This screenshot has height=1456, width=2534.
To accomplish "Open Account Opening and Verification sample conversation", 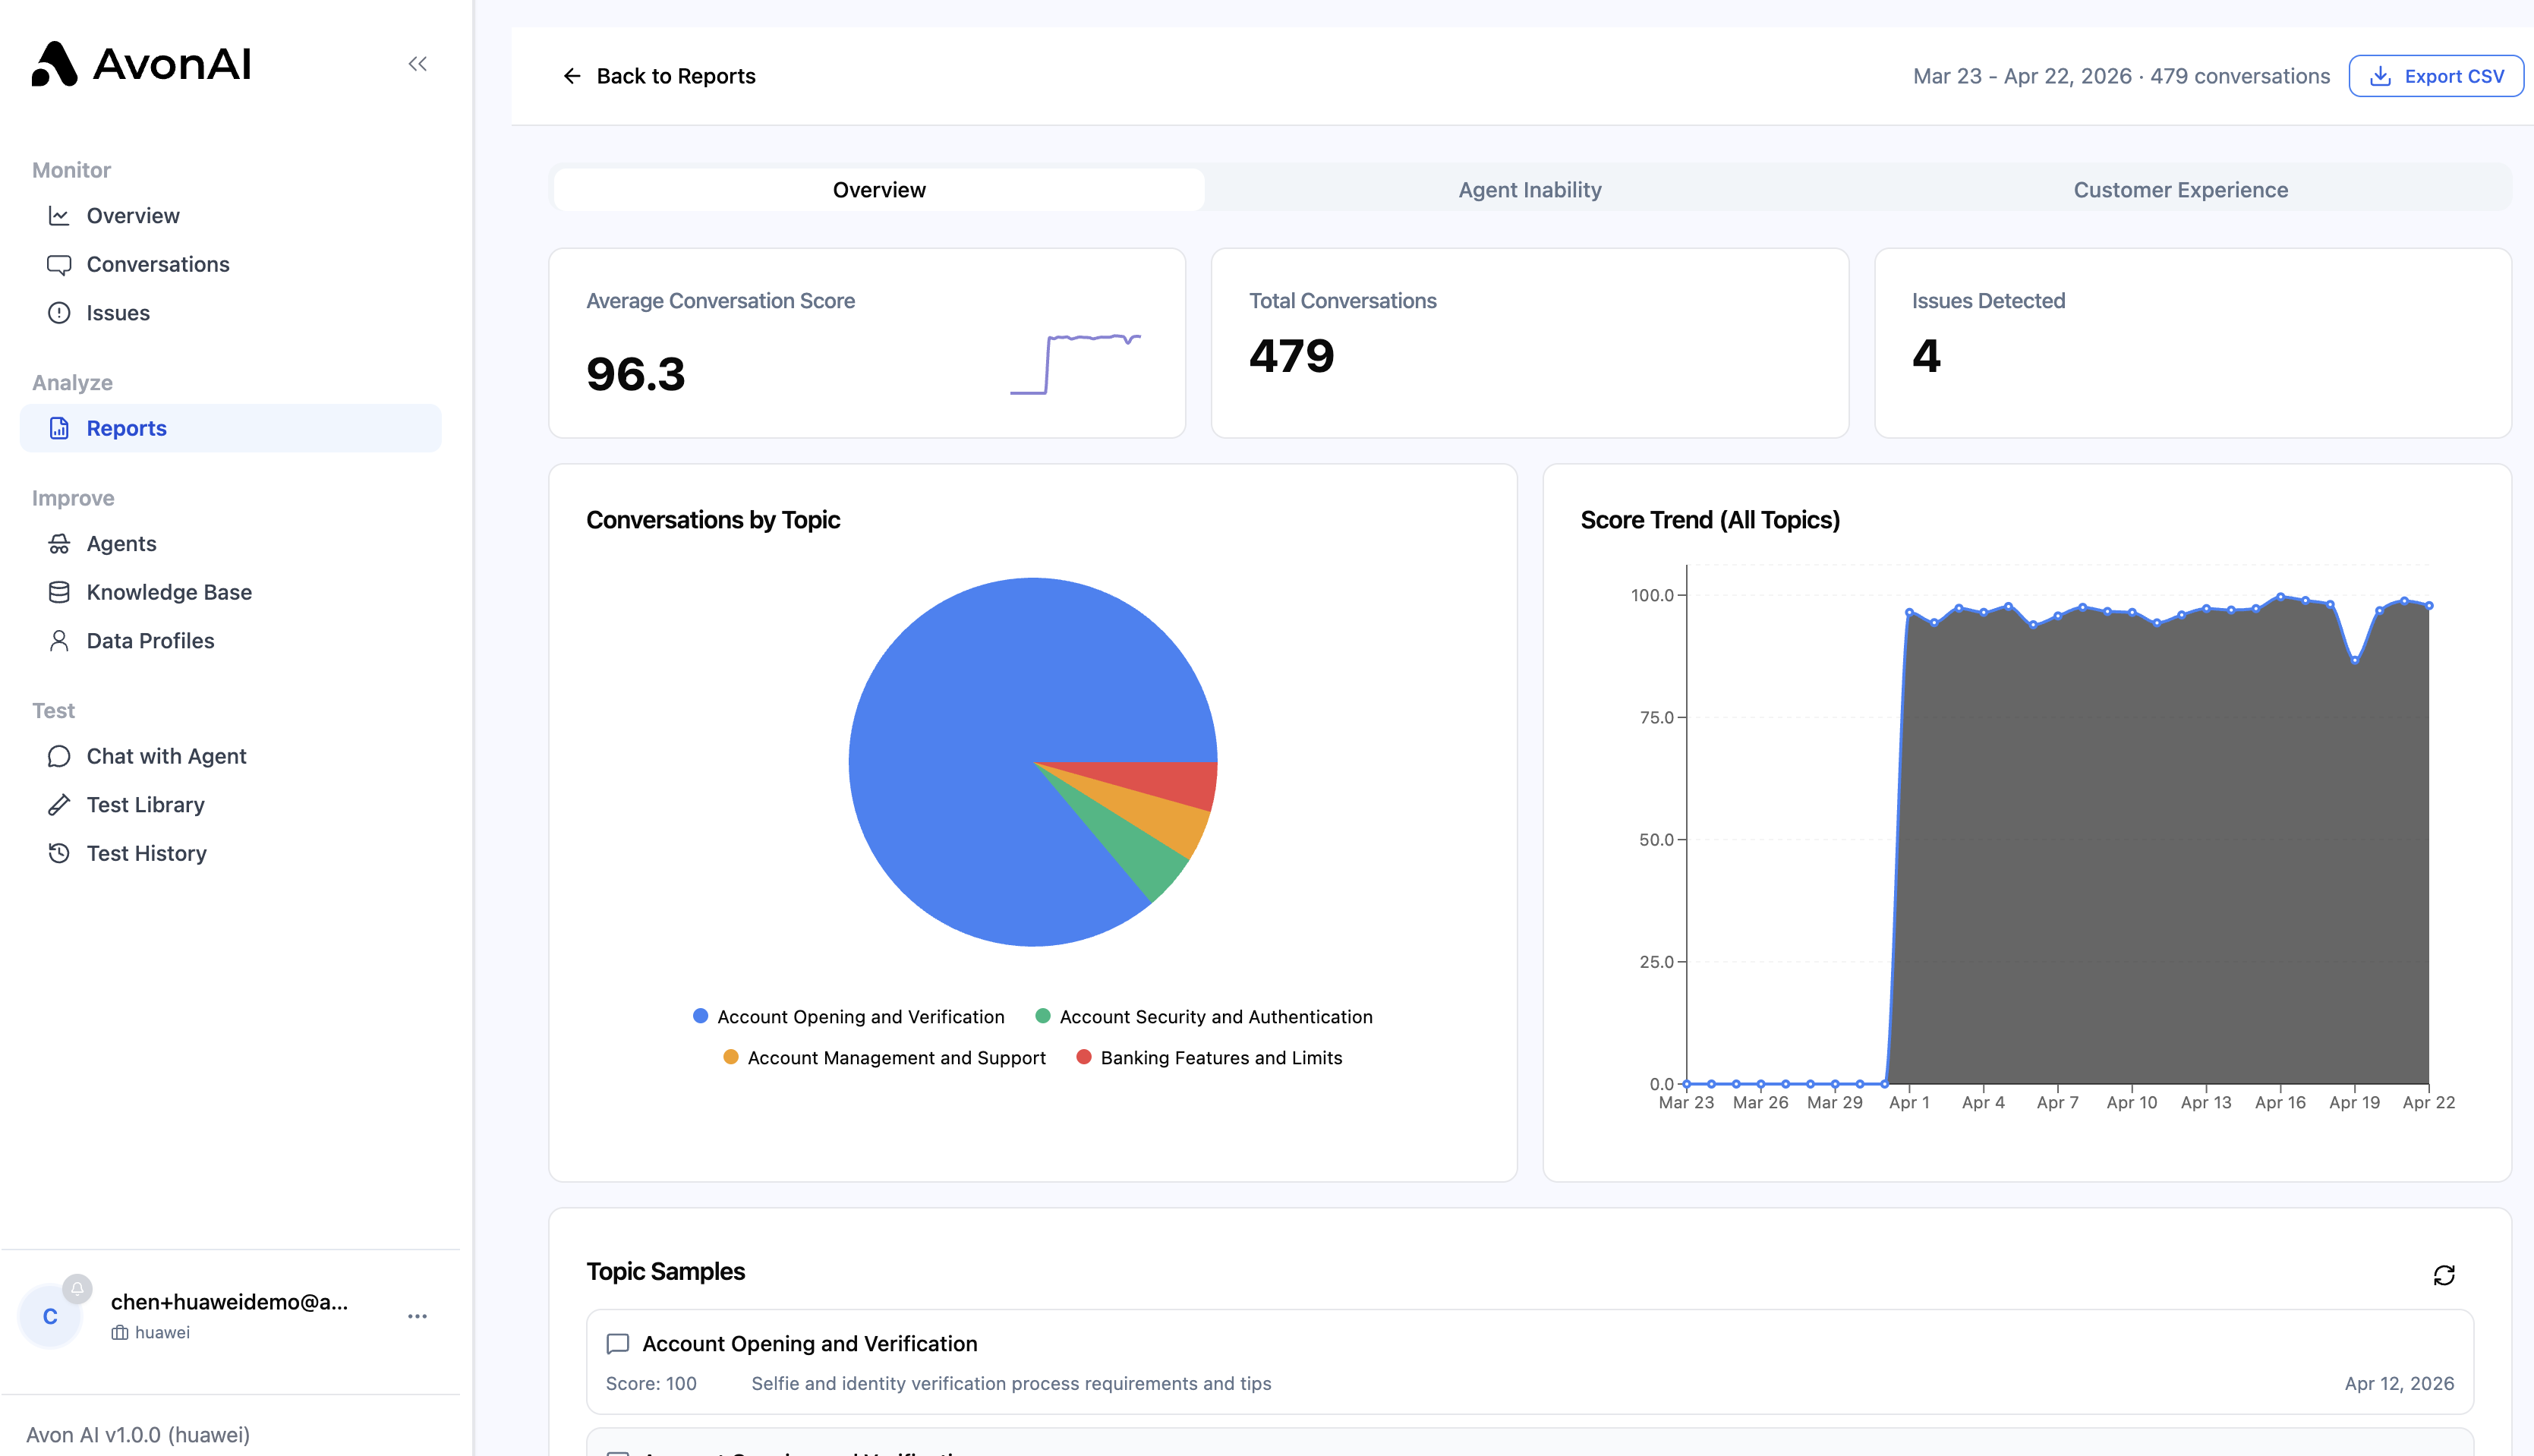I will (1530, 1362).
